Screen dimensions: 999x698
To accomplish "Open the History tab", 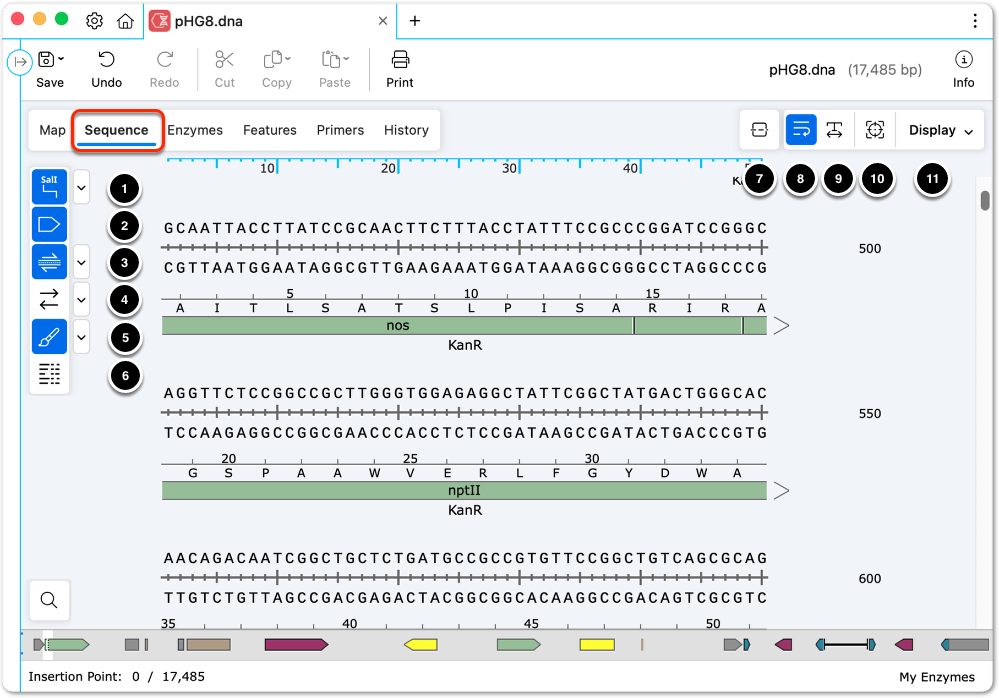I will (x=406, y=130).
